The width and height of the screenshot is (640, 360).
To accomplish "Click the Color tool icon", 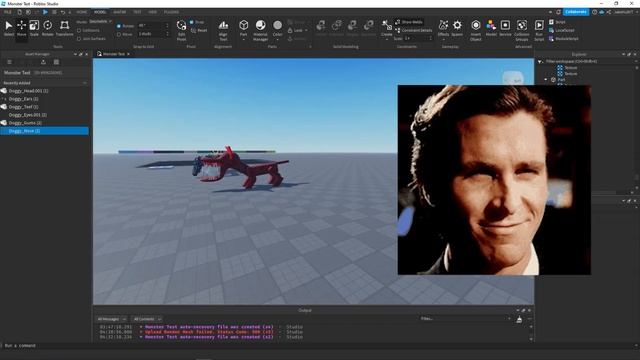I will tap(278, 25).
